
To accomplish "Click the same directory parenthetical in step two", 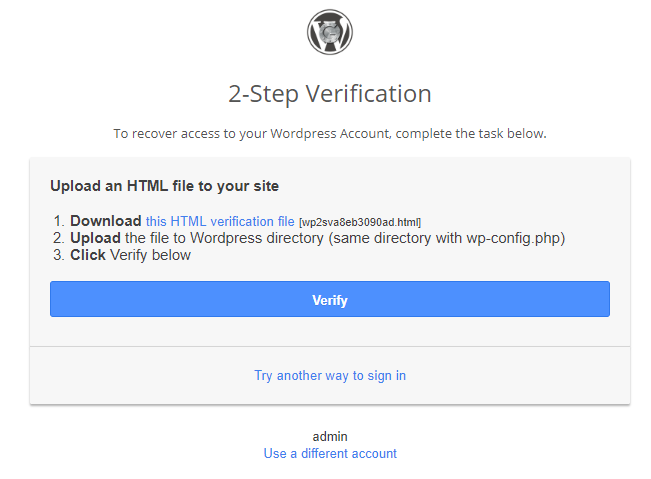I will coord(447,238).
